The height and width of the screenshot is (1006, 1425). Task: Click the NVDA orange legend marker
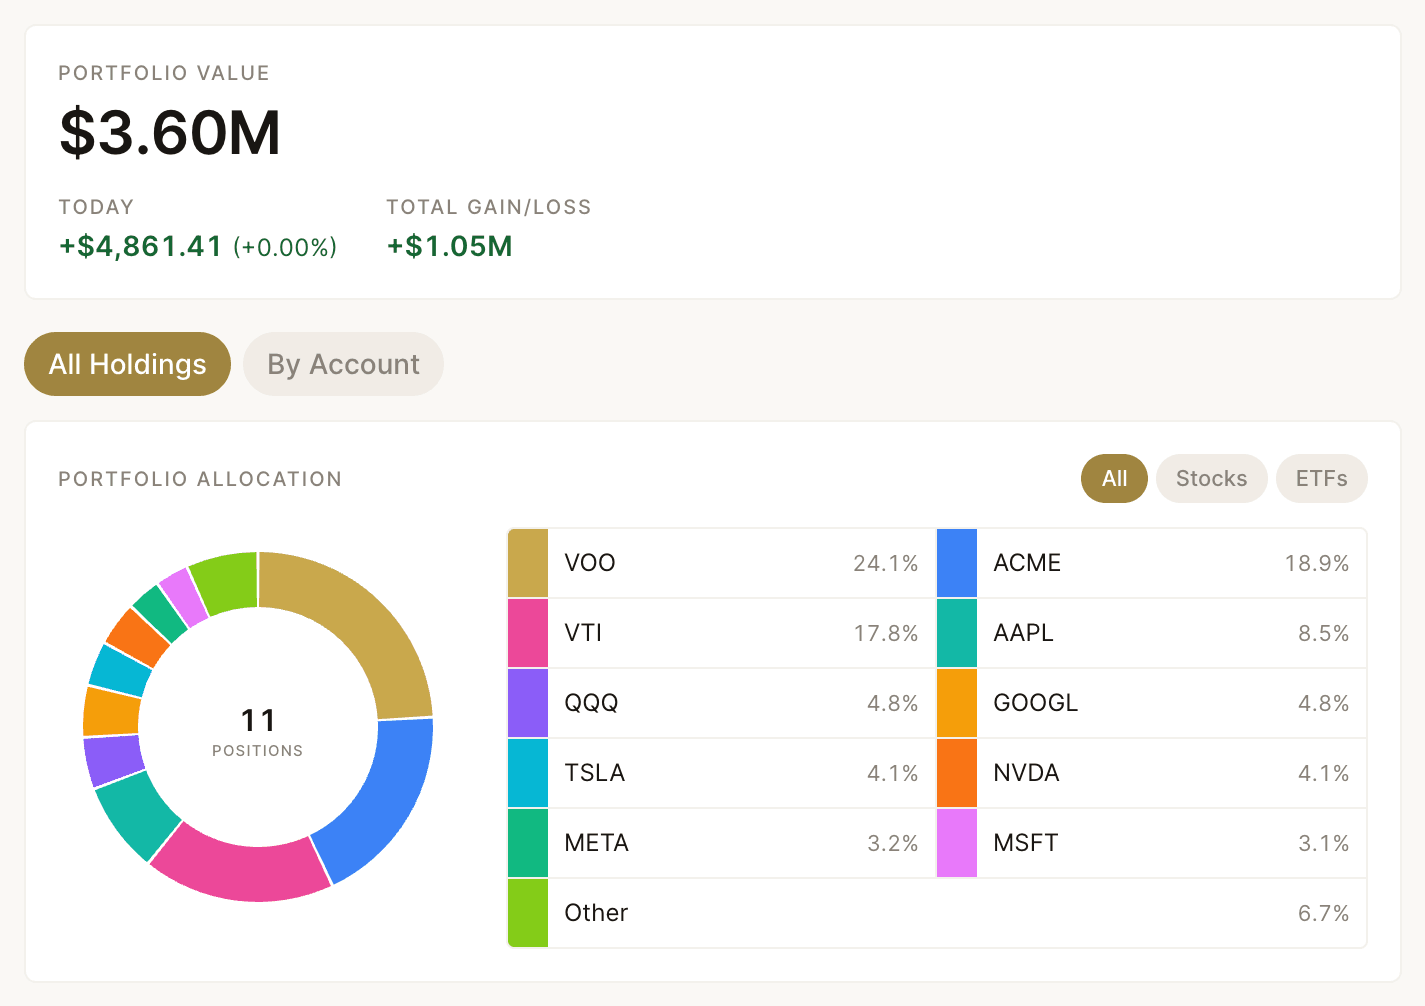pyautogui.click(x=956, y=773)
